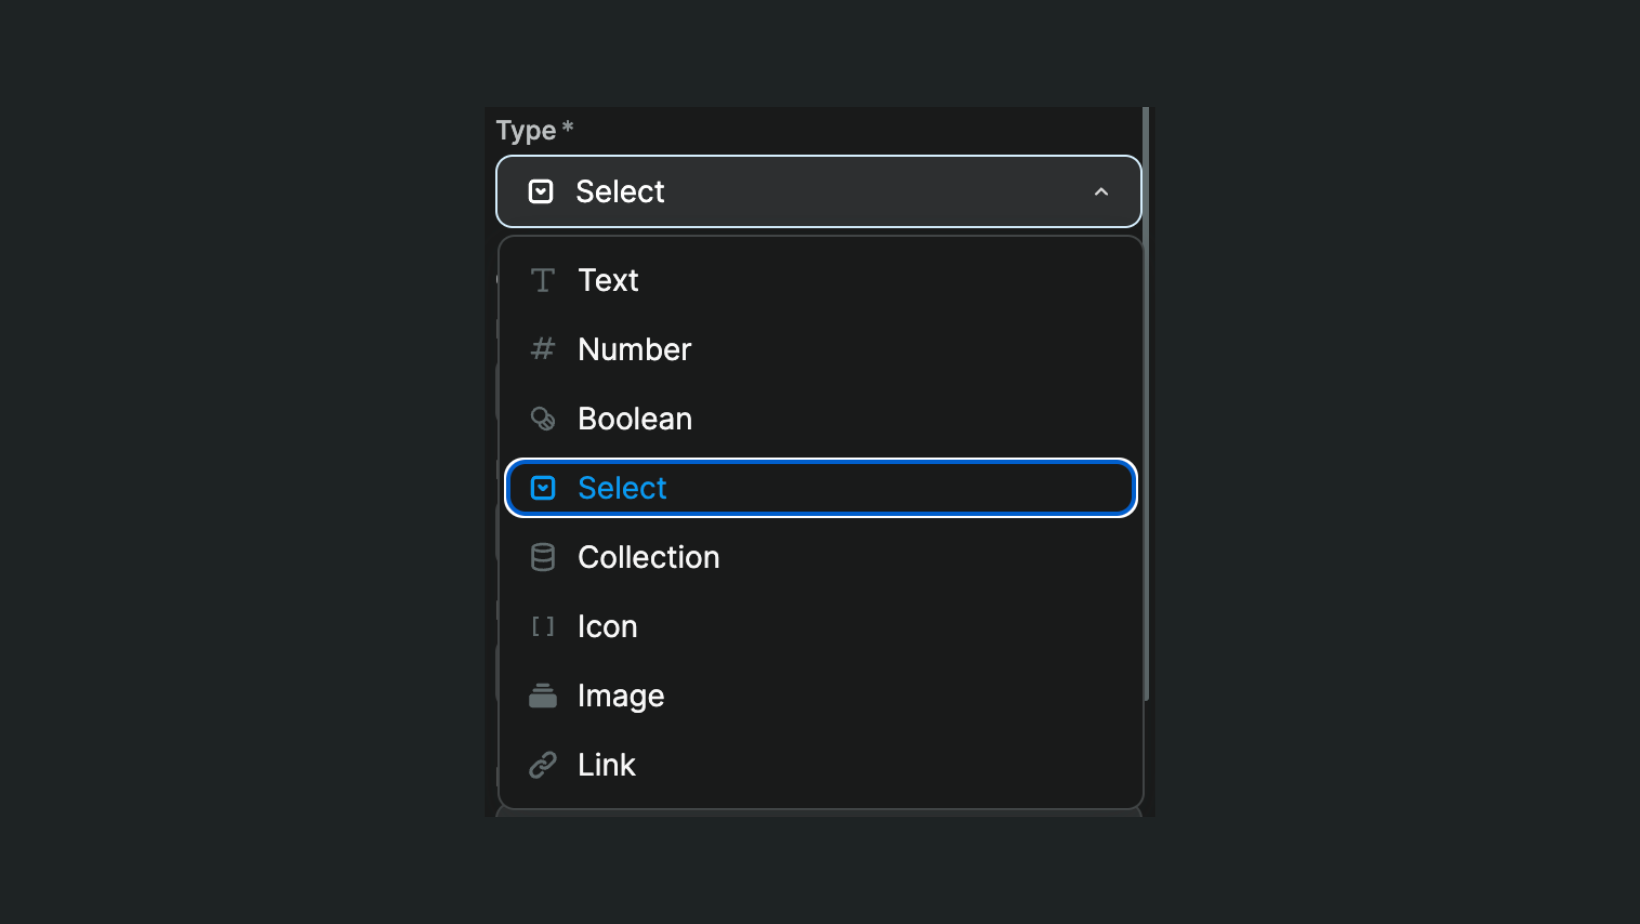Click the Select dropdown-box icon
The height and width of the screenshot is (924, 1640).
point(542,487)
